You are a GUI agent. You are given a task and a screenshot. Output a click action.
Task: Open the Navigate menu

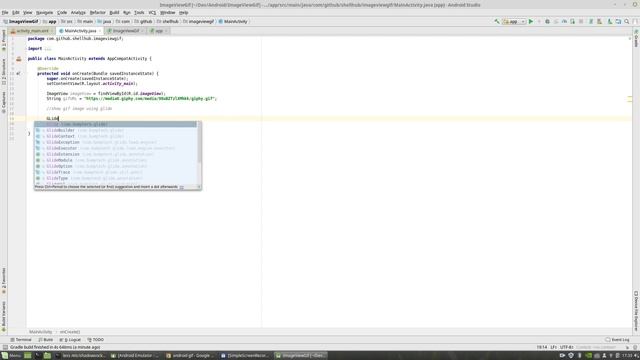coord(44,13)
